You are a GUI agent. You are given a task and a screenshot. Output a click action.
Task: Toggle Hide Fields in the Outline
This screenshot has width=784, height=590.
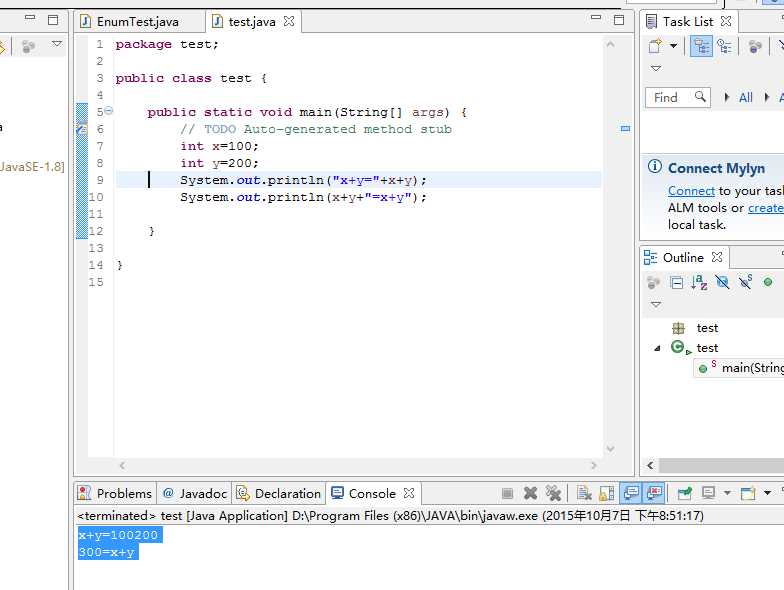pyautogui.click(x=722, y=282)
